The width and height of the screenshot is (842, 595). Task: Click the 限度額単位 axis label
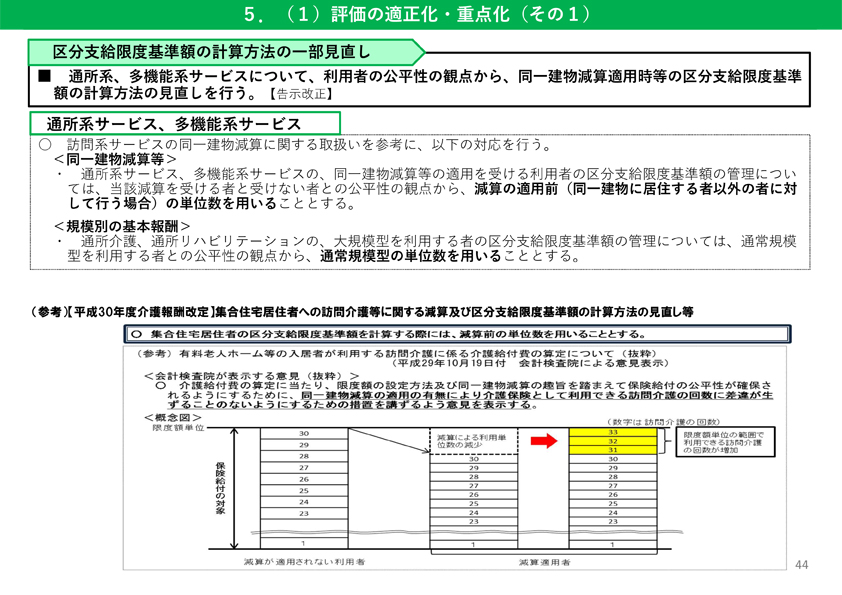pyautogui.click(x=178, y=428)
